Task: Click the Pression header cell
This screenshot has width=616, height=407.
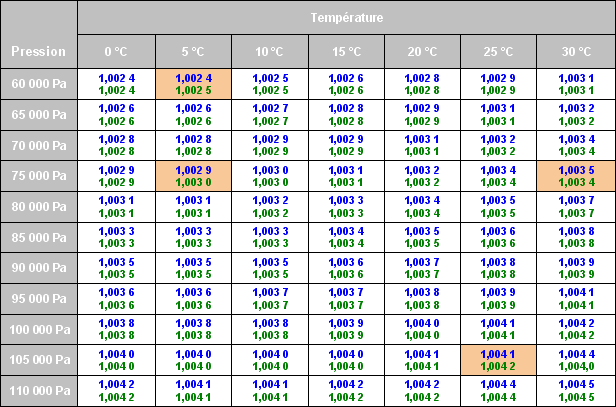Action: coord(39,51)
